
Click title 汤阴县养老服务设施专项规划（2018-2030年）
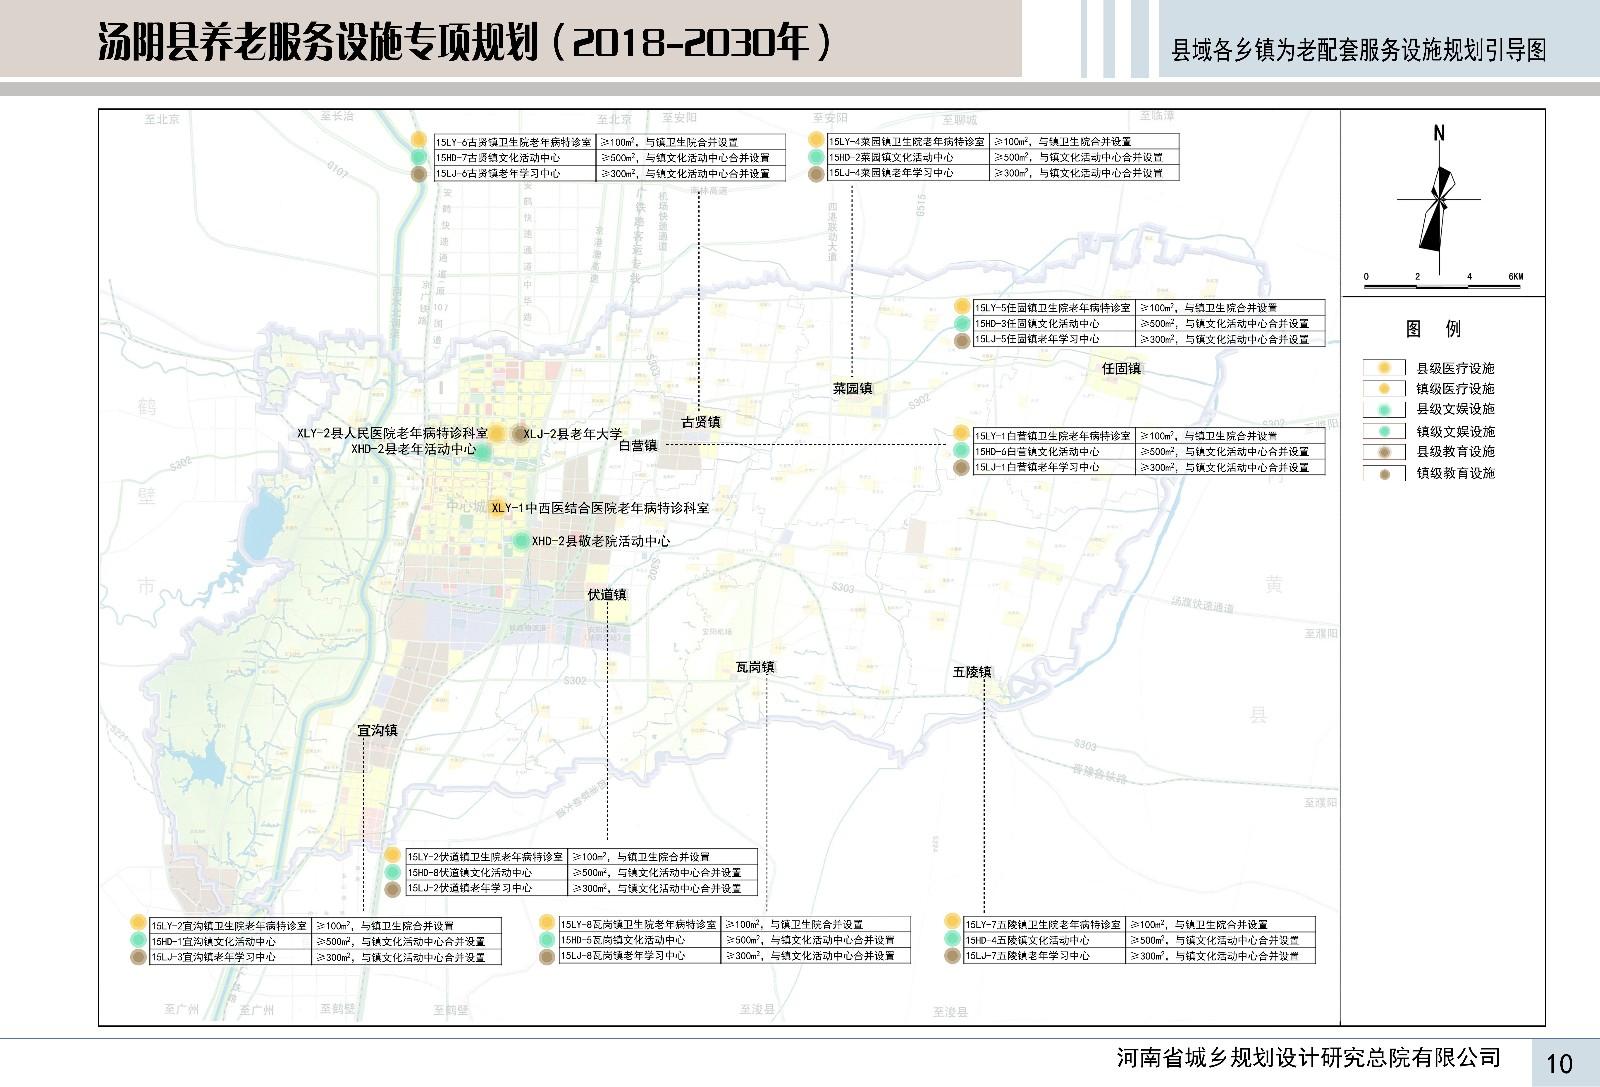[465, 42]
